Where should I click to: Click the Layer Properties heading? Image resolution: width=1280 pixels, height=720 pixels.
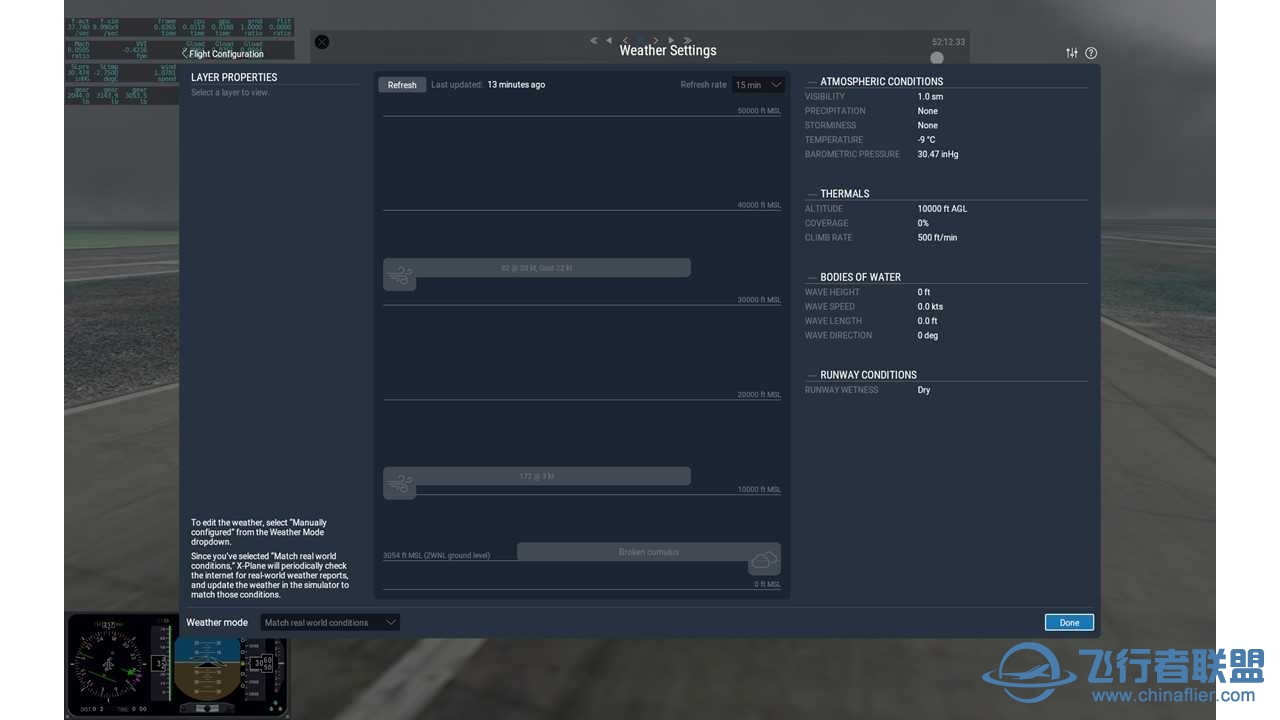(234, 77)
